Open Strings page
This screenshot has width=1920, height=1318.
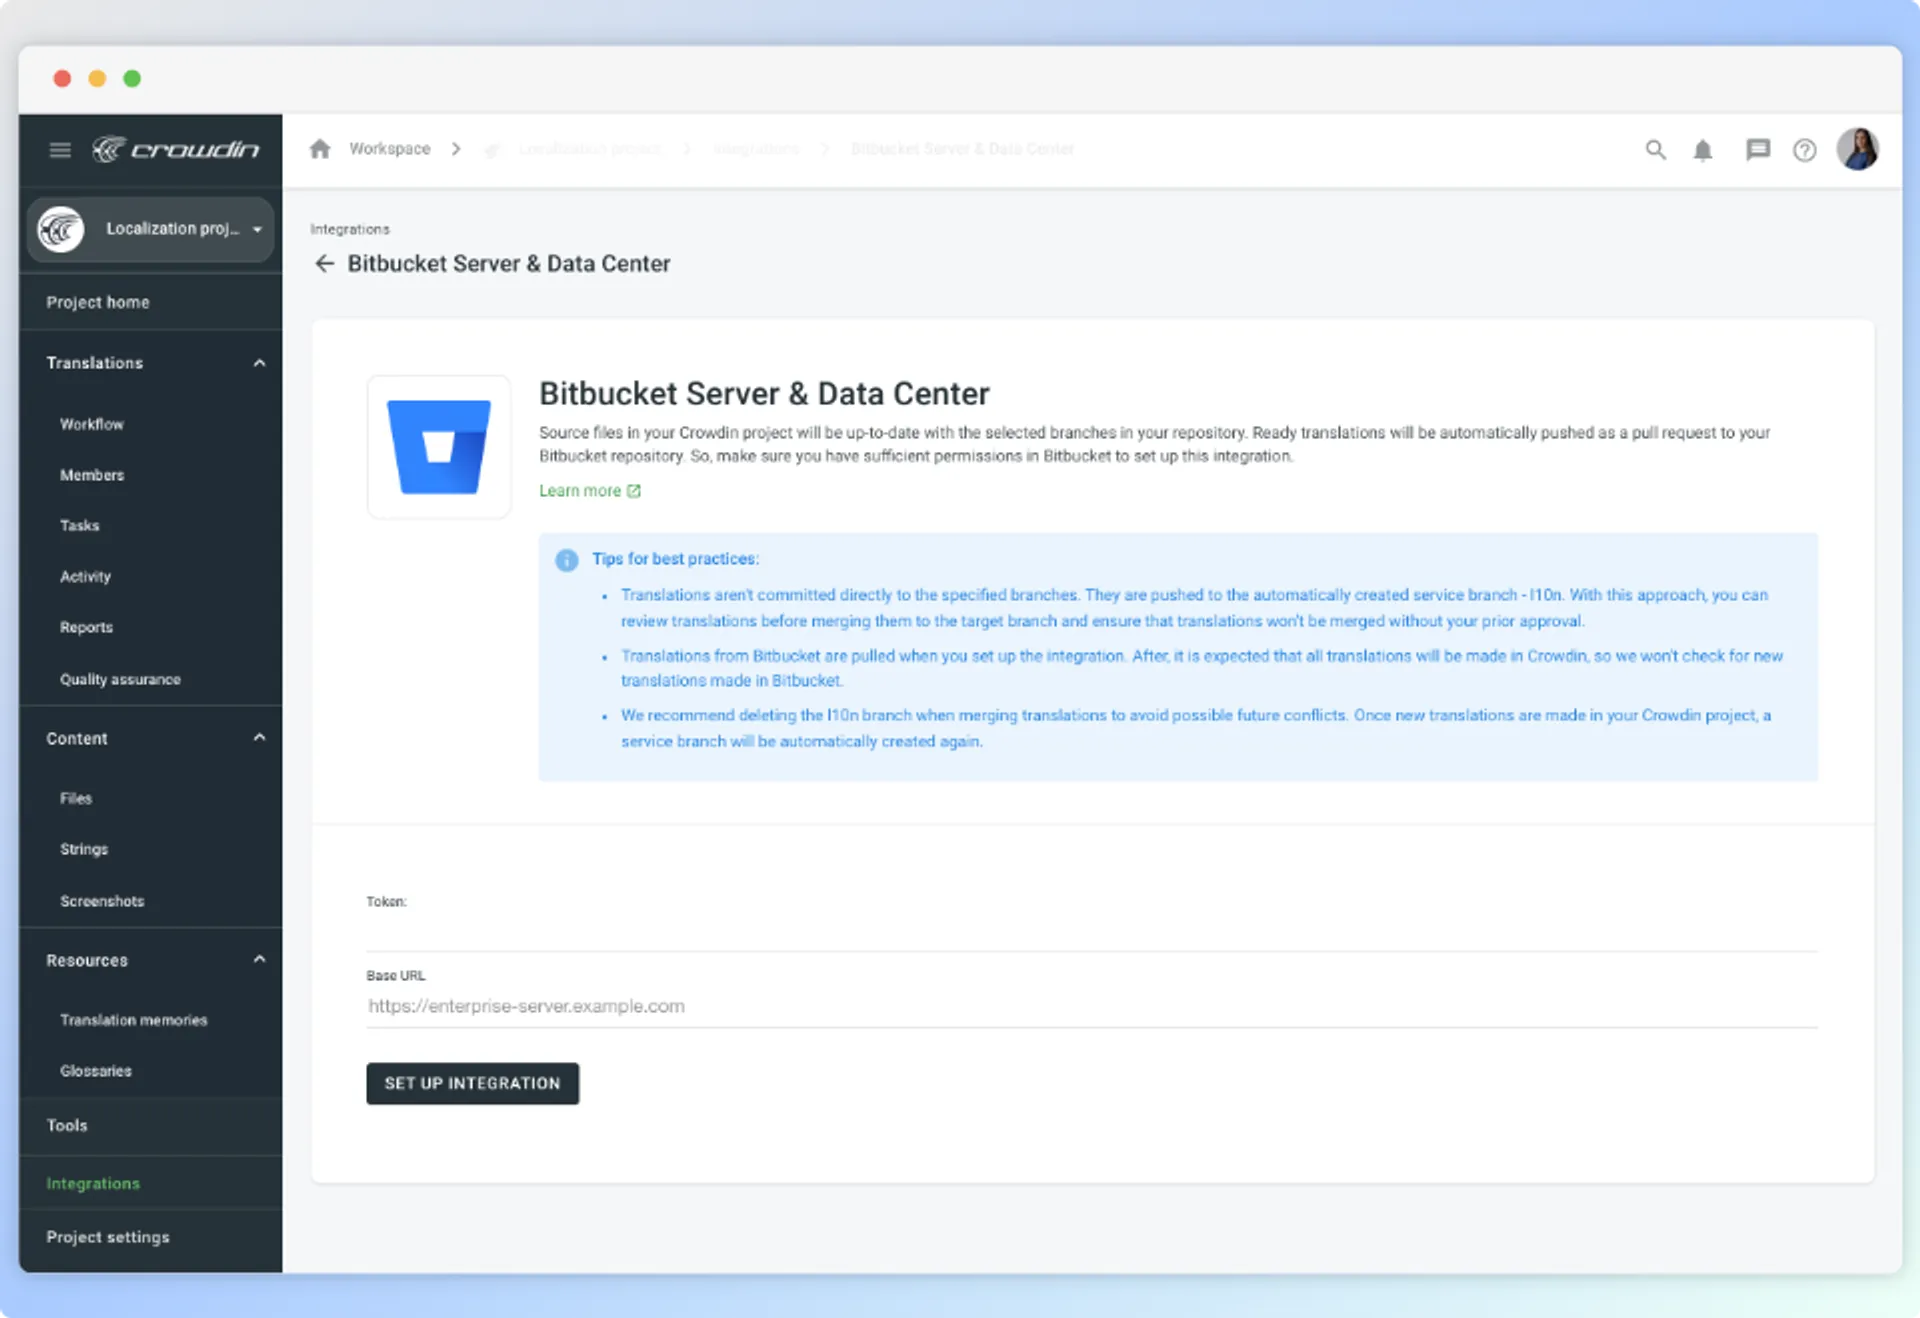[x=84, y=849]
